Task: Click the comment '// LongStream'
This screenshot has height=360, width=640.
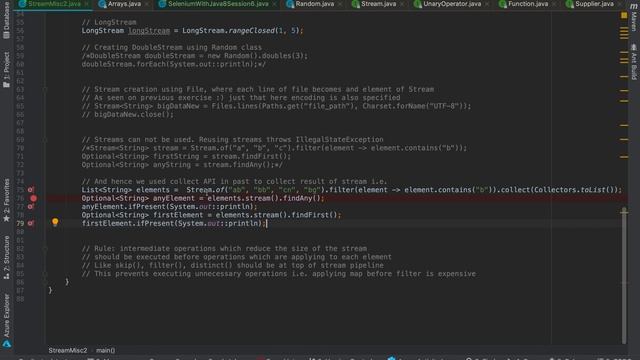Action: coord(109,22)
